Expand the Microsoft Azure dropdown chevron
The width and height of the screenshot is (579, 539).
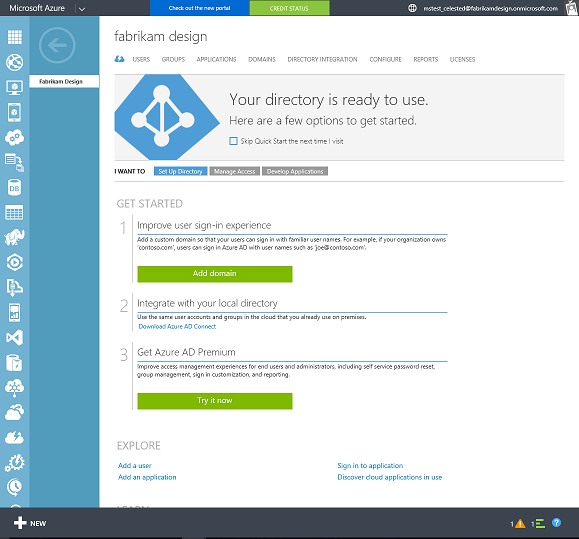click(82, 9)
